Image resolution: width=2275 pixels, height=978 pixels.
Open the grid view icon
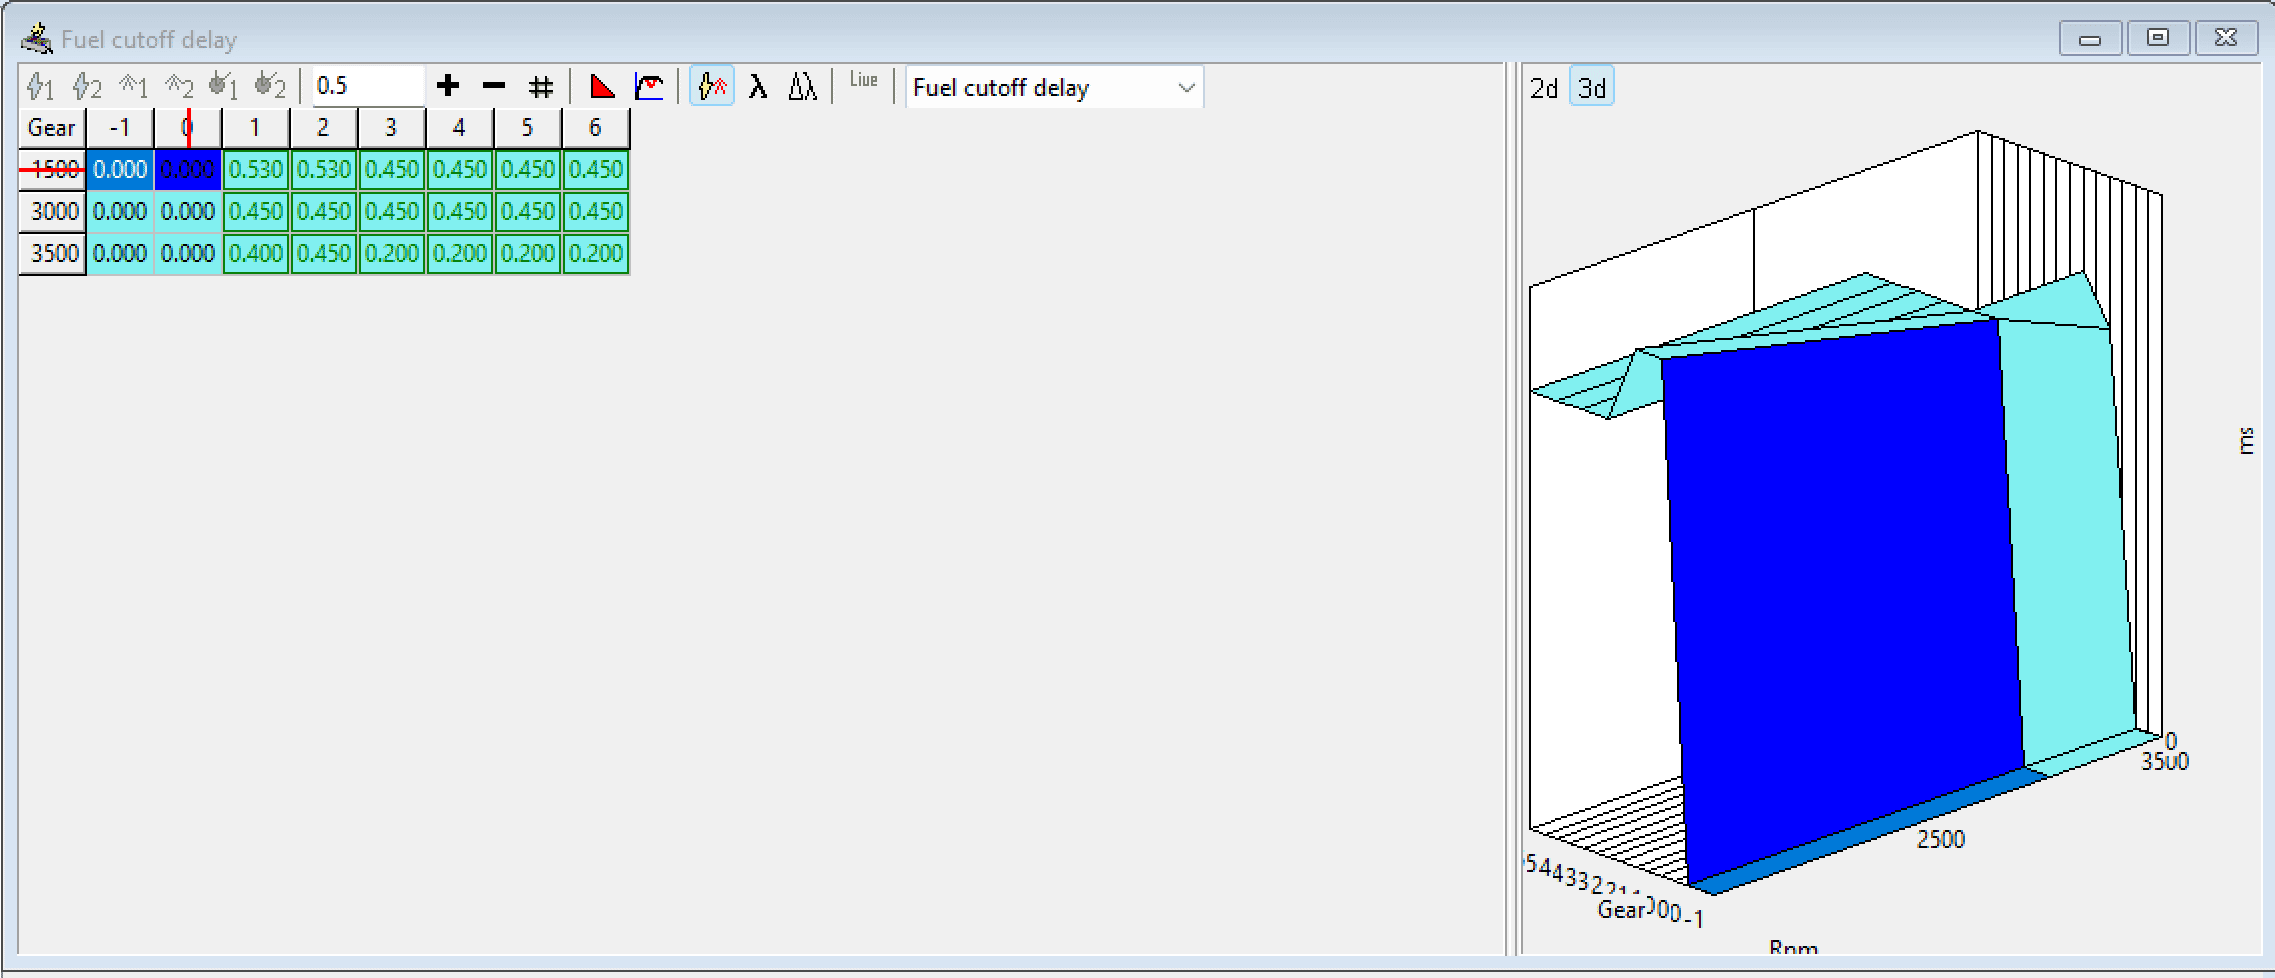(541, 86)
